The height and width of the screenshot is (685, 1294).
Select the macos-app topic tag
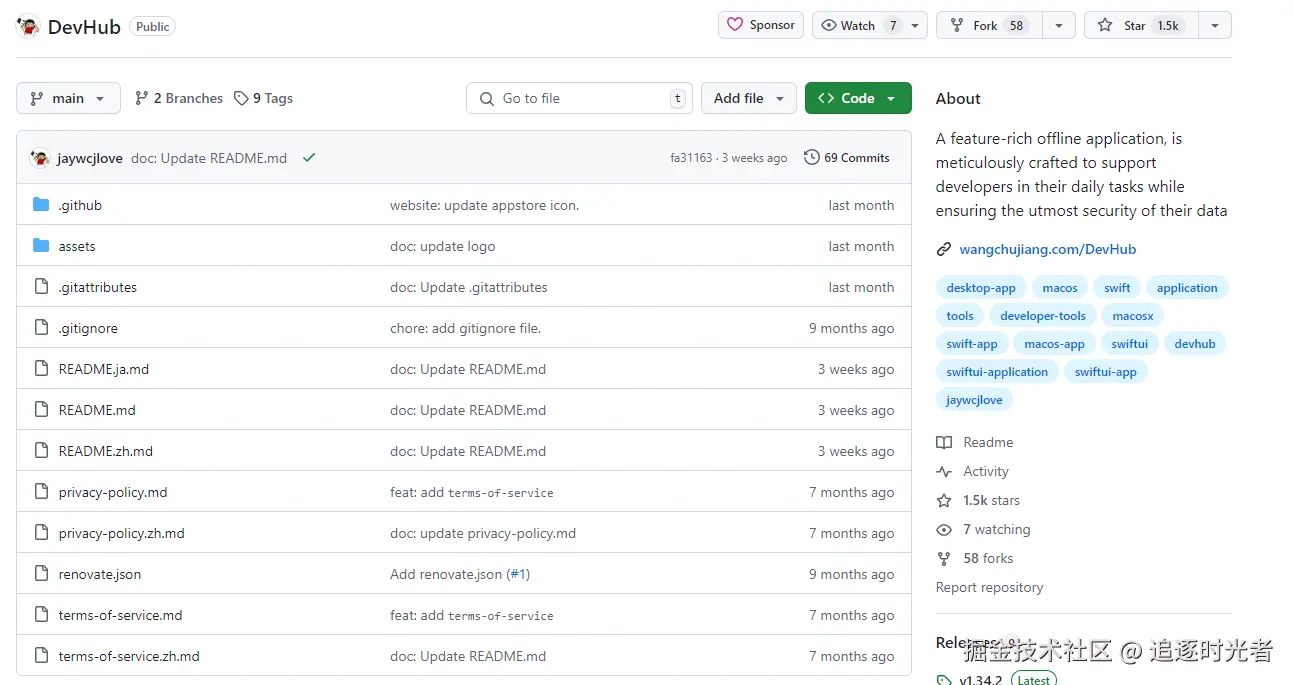tap(1054, 344)
